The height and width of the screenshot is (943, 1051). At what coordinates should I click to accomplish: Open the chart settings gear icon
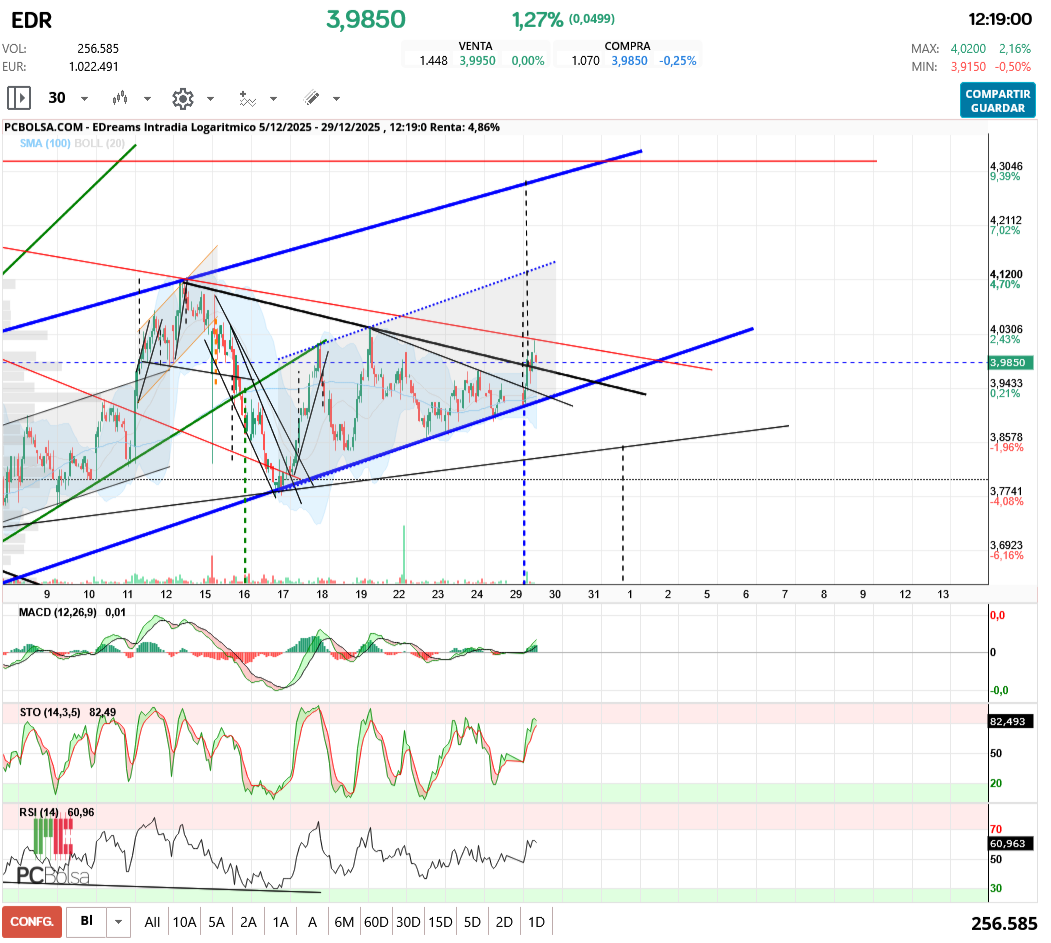[x=182, y=97]
